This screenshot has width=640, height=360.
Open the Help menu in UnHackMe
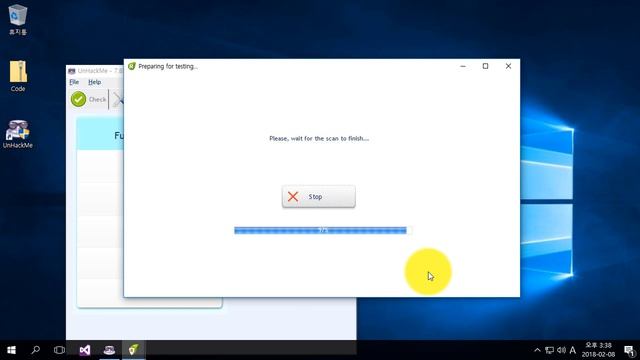(x=95, y=82)
